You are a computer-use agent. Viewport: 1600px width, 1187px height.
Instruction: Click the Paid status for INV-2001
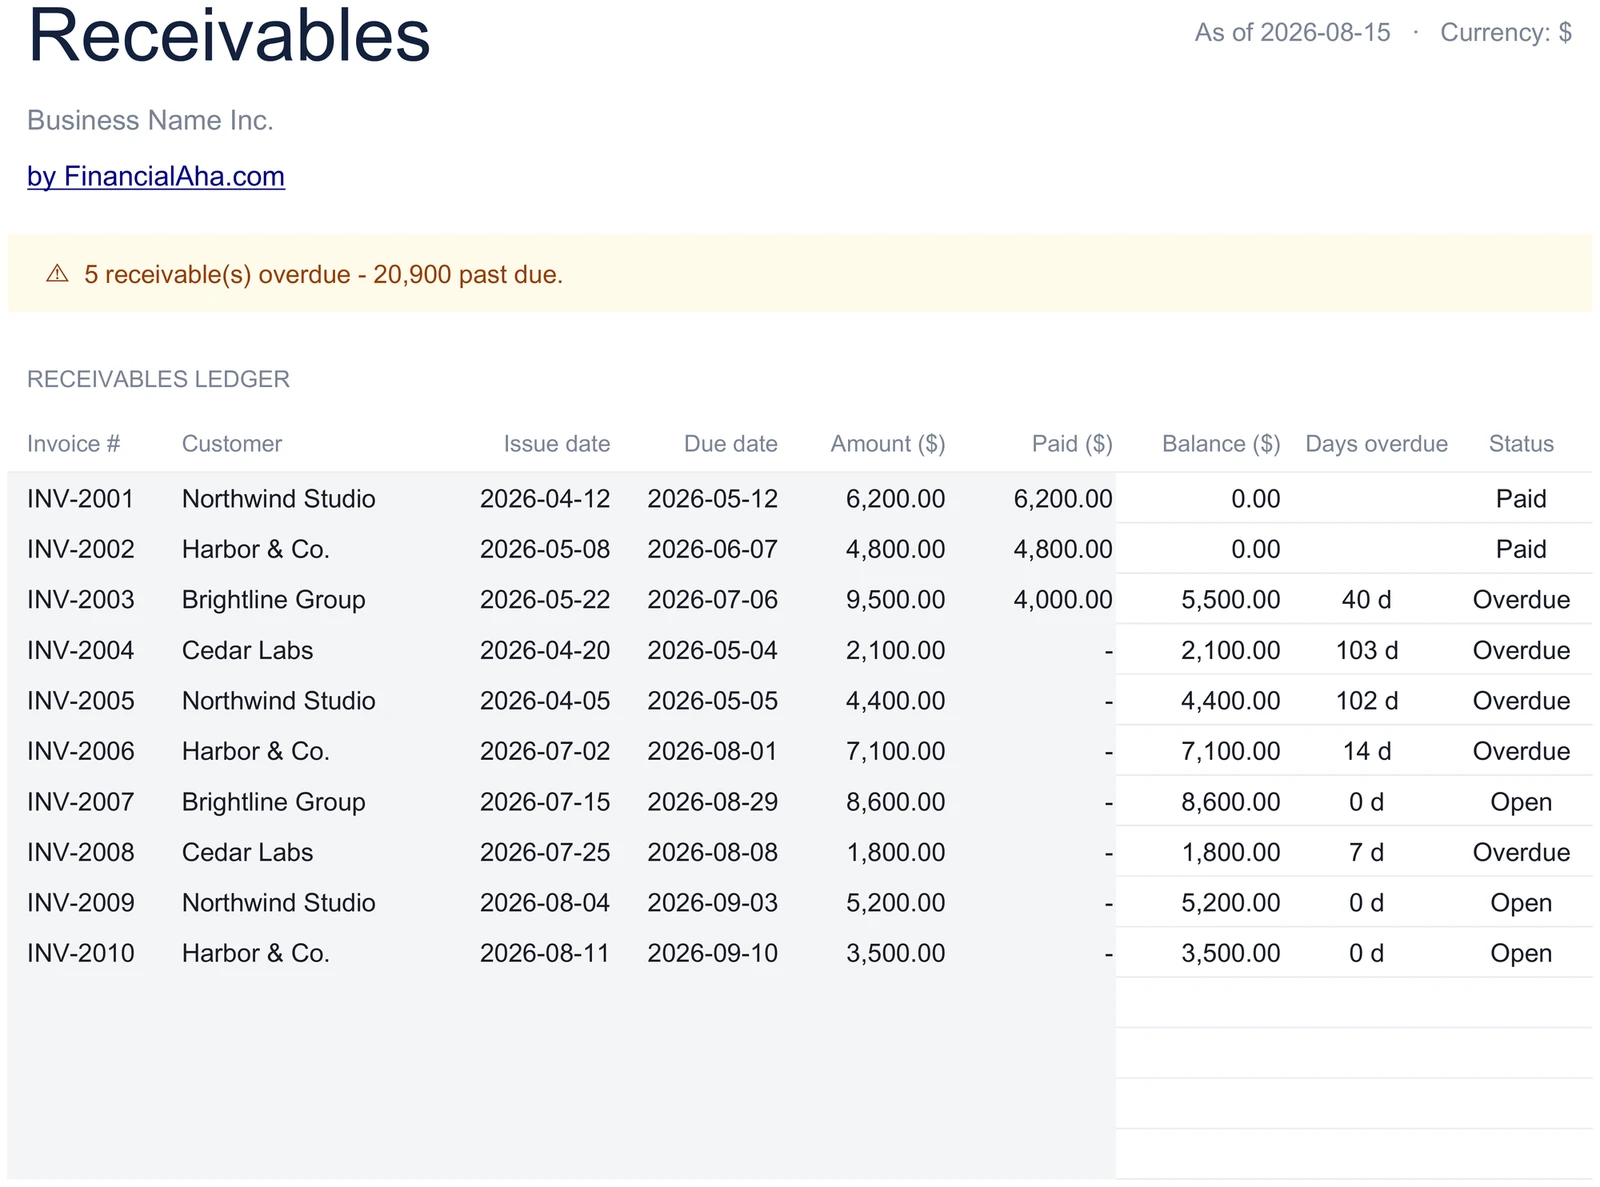1521,499
